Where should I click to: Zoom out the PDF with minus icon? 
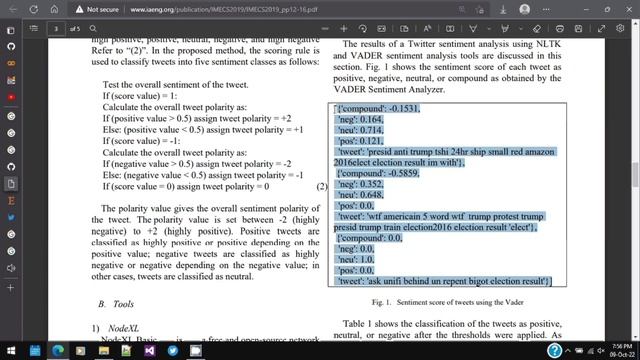coord(325,28)
